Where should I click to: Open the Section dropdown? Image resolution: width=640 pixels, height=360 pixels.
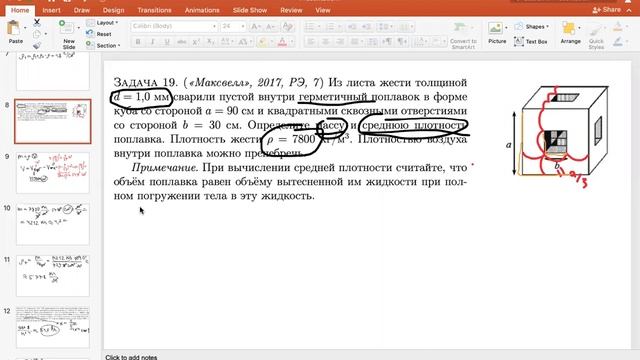104,46
